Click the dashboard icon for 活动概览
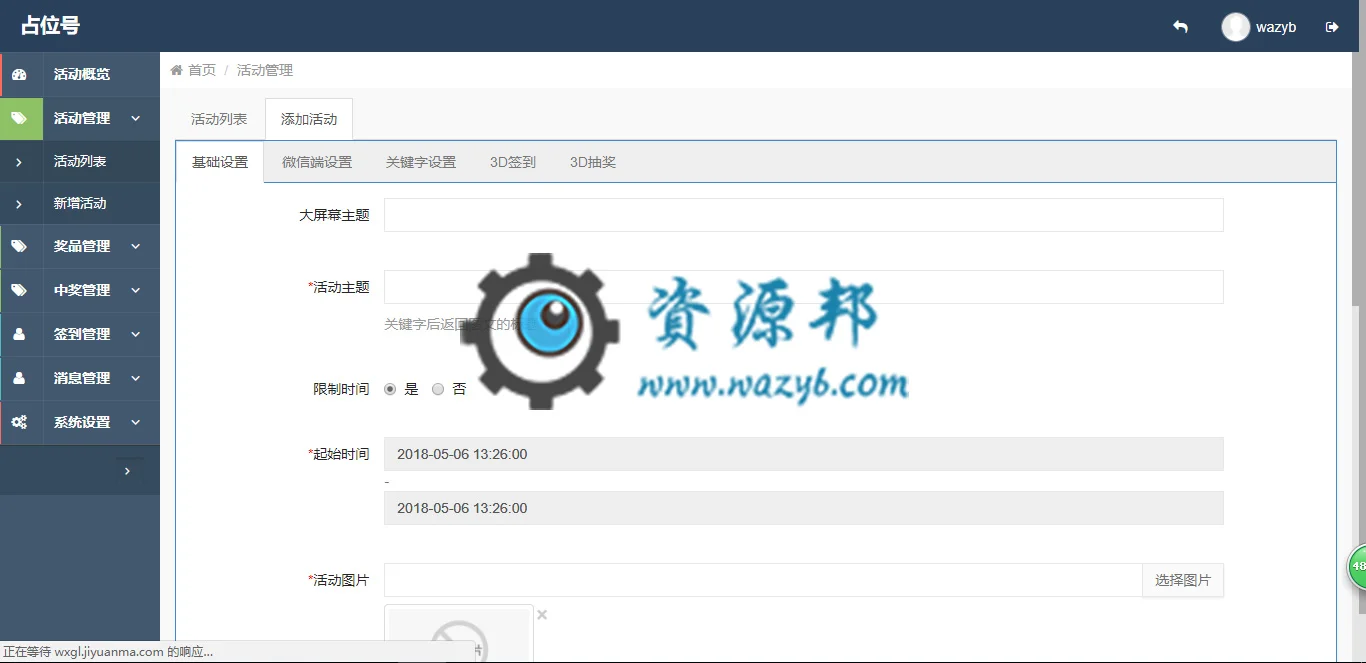 (19, 74)
